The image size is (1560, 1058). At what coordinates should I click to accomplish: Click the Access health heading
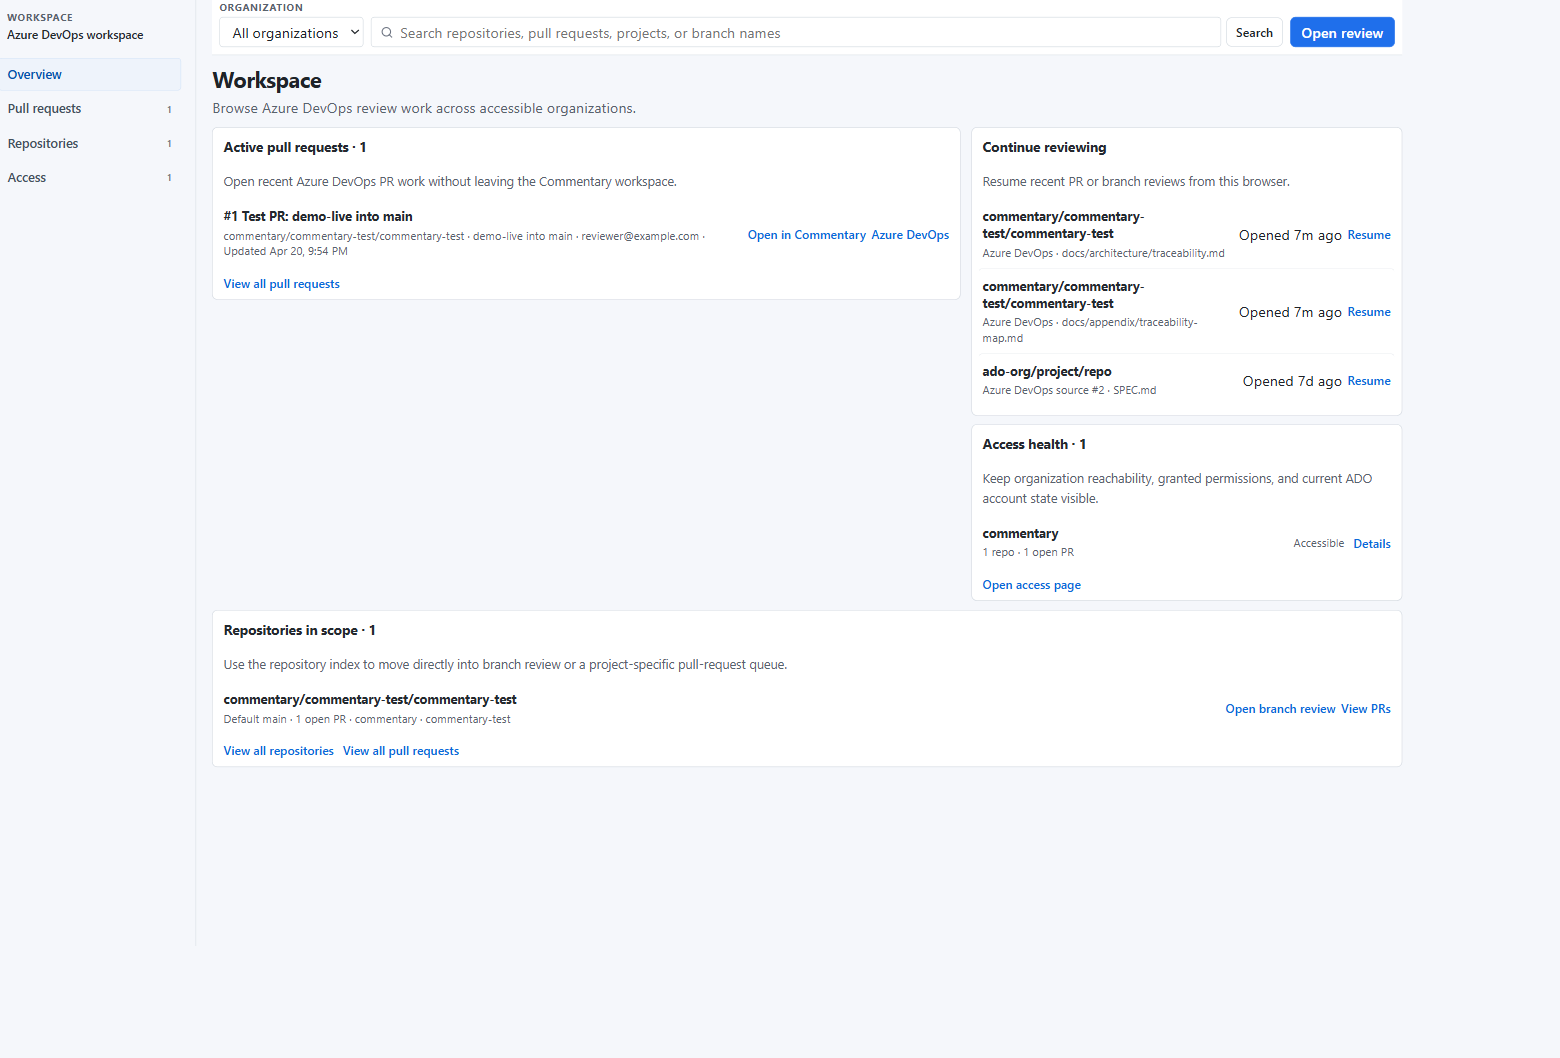tap(1034, 444)
